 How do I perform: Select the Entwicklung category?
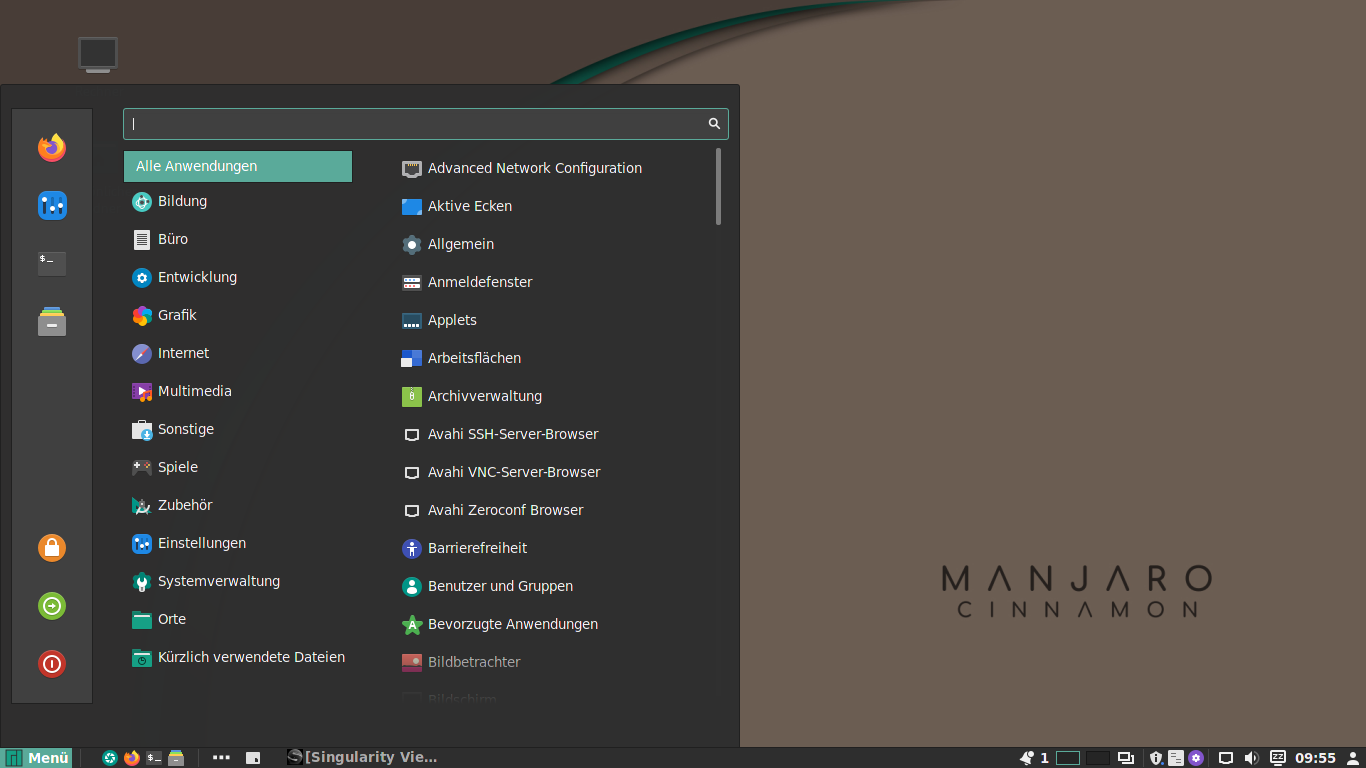click(238, 277)
